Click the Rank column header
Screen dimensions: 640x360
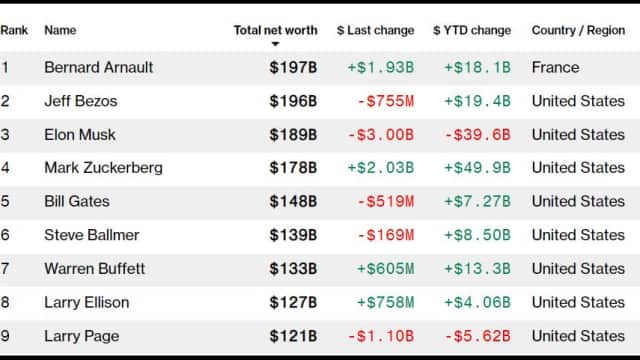tap(14, 30)
